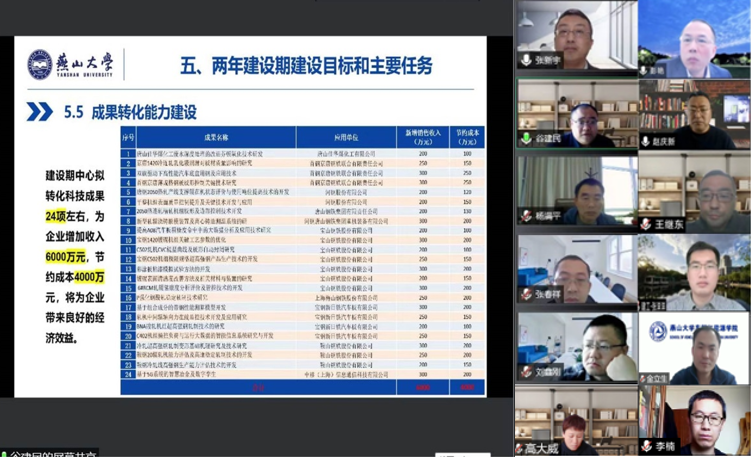The width and height of the screenshot is (751, 458).
Task: Click 杨满平's muted microphone icon
Action: [526, 215]
